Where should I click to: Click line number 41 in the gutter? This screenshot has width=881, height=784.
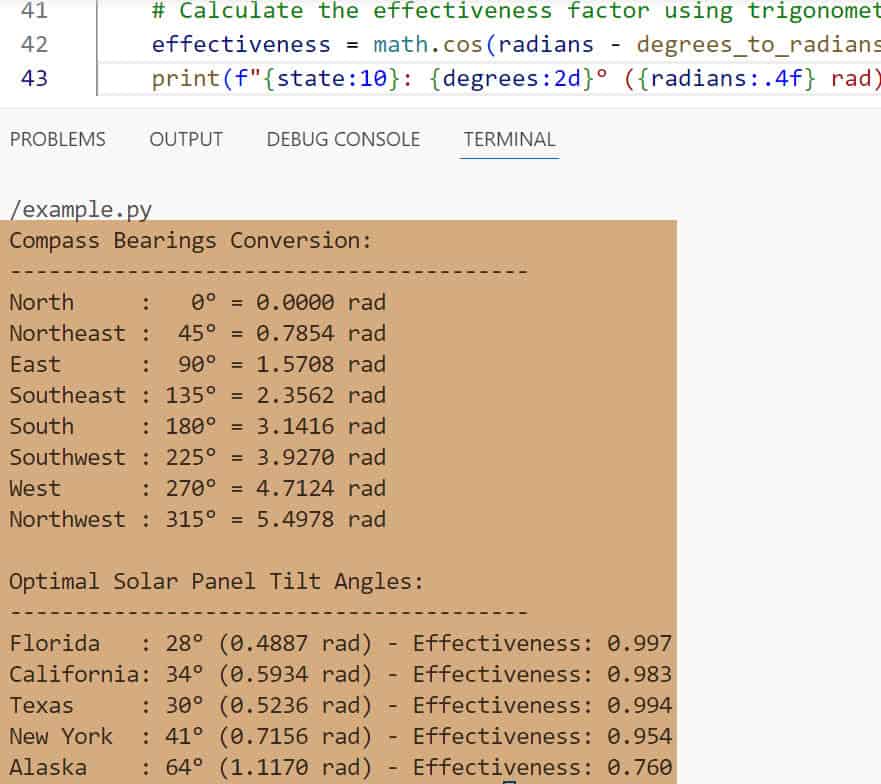coord(33,12)
